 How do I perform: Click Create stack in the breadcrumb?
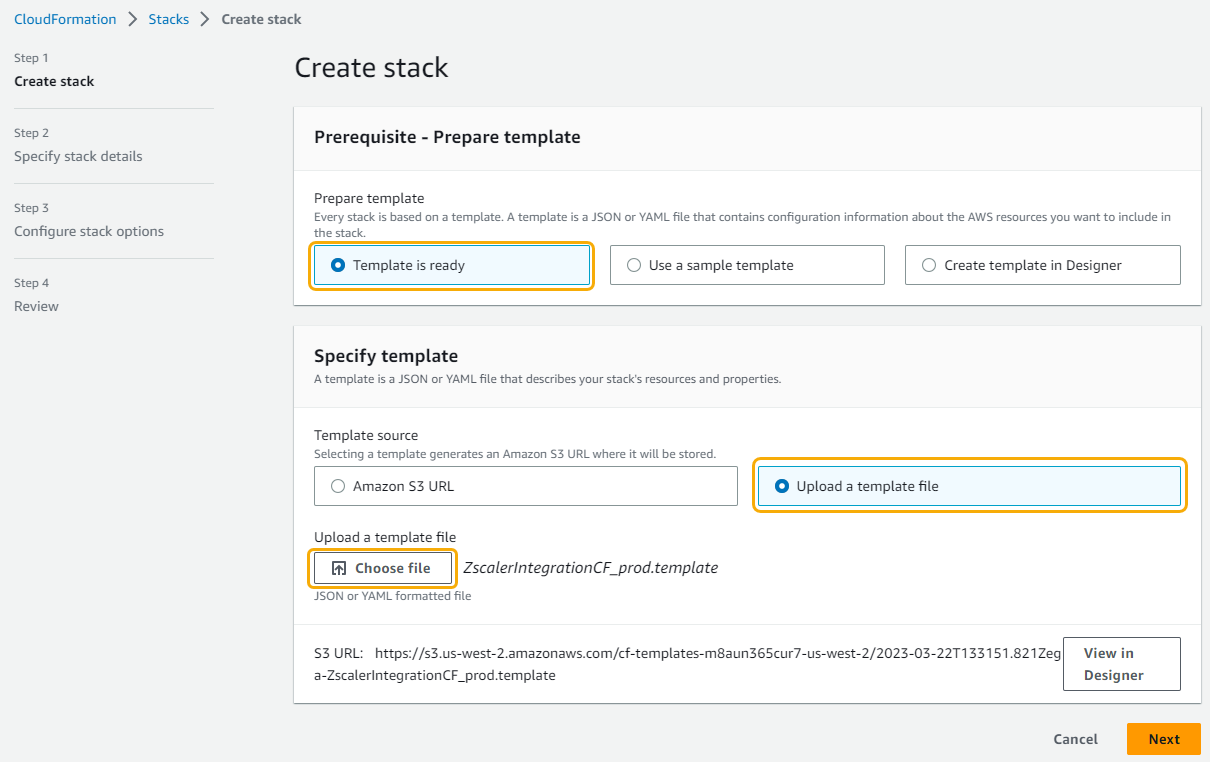[x=261, y=19]
